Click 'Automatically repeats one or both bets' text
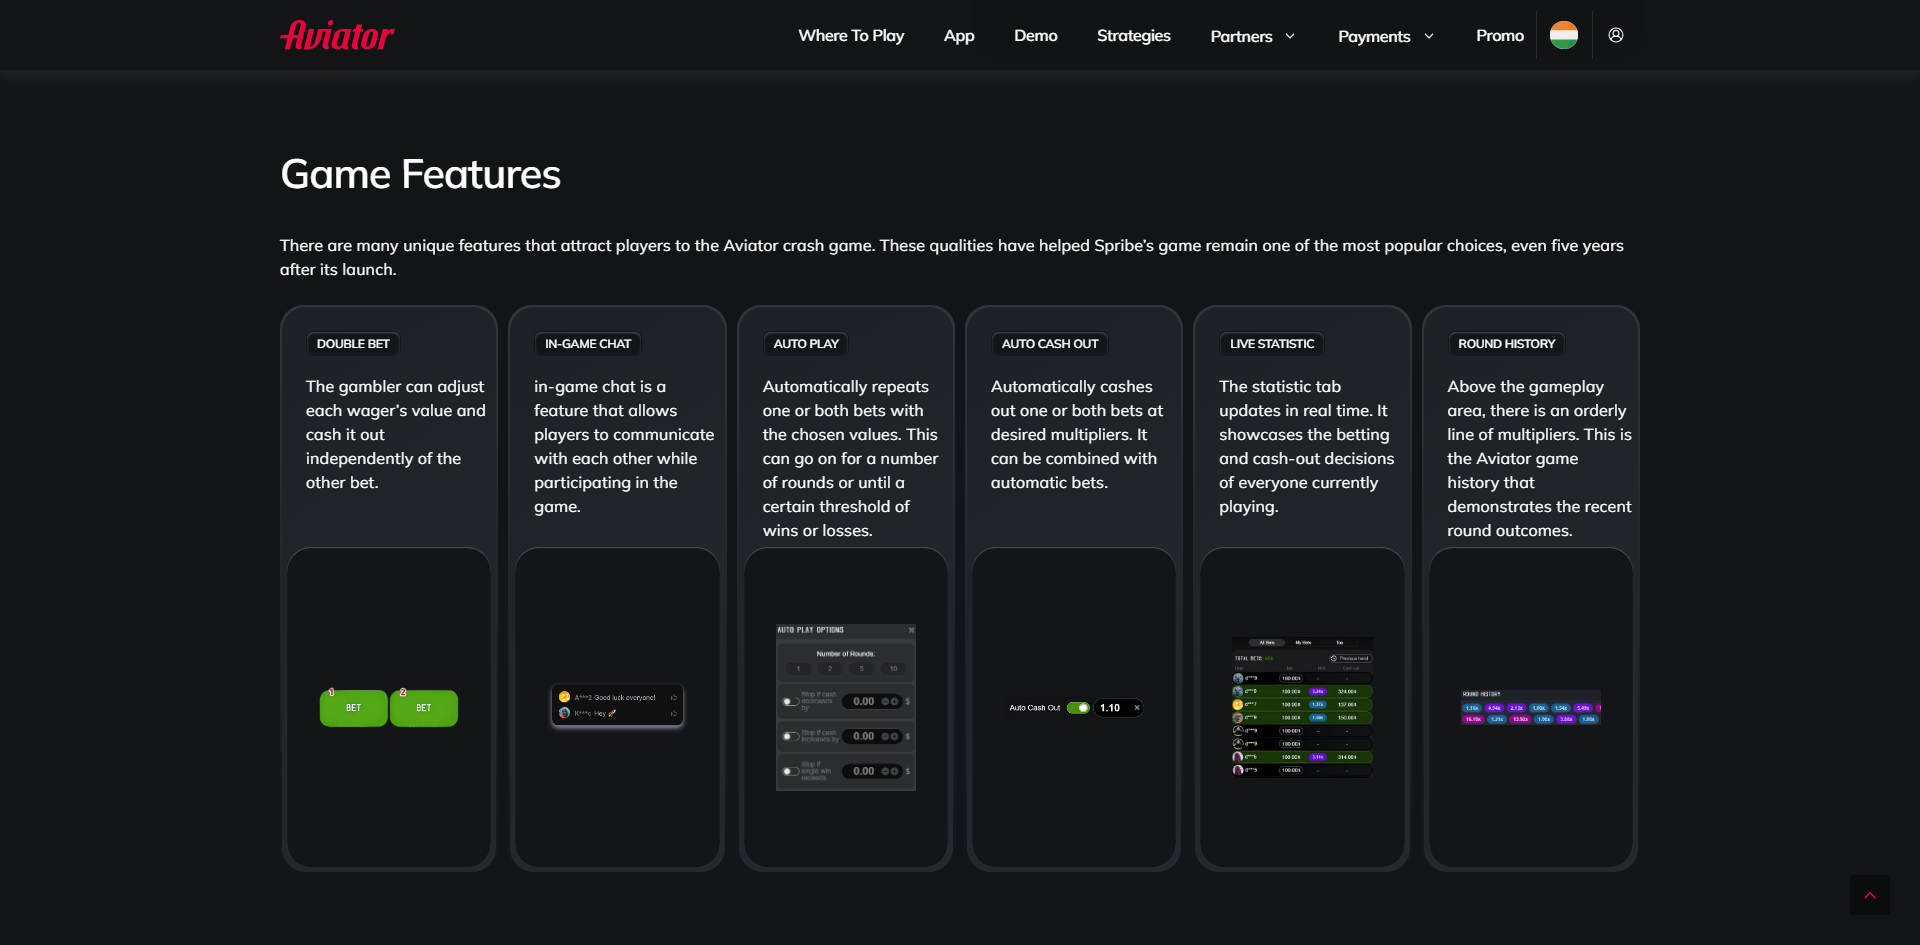 click(x=850, y=458)
